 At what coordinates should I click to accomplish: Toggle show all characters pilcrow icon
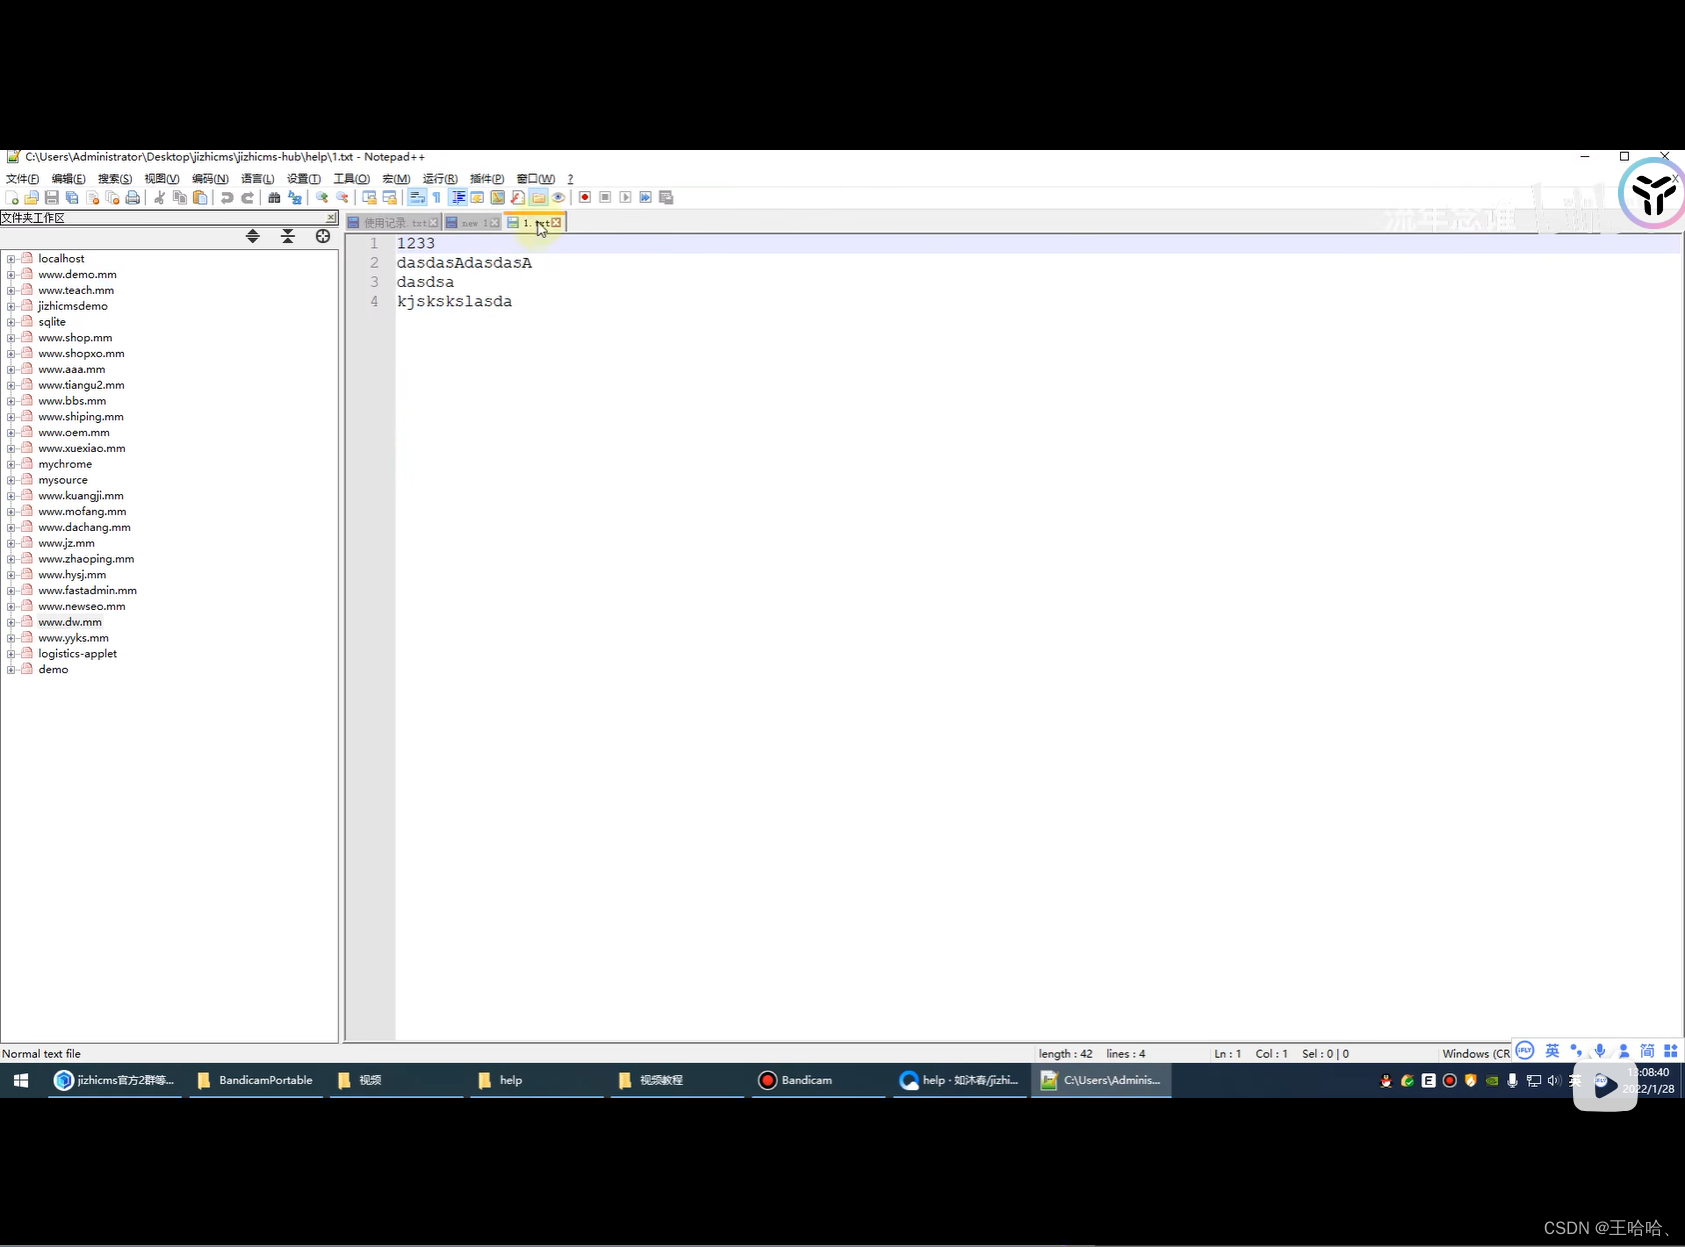pos(436,197)
